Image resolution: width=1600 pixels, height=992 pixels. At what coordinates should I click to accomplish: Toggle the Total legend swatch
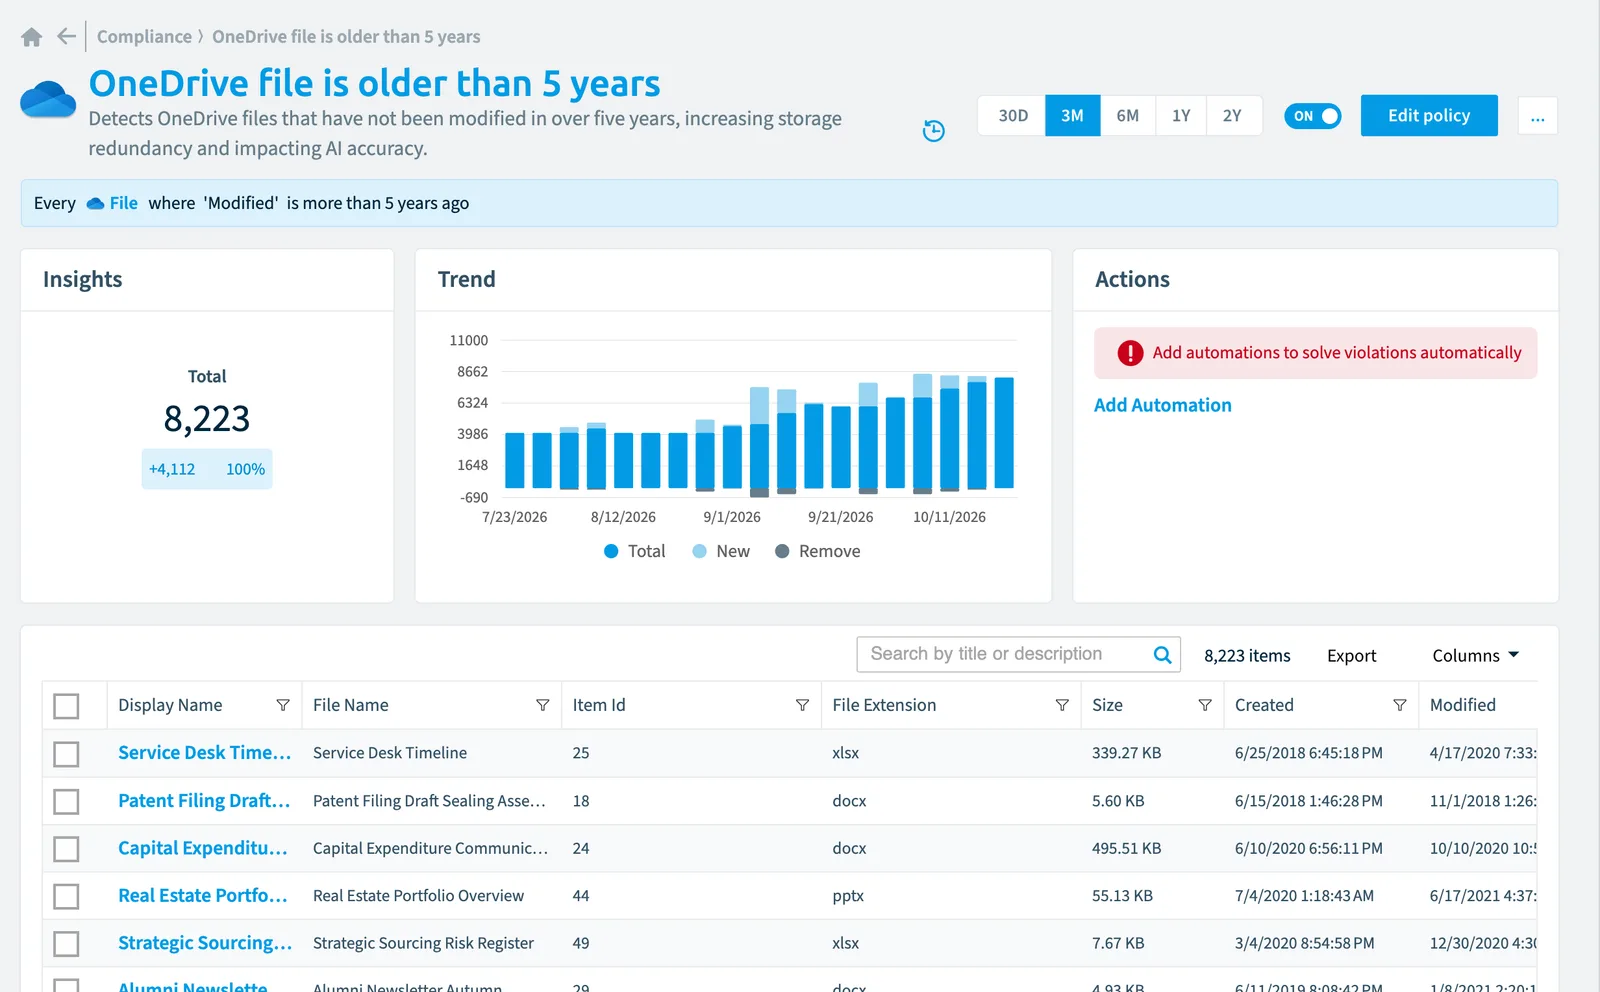[x=611, y=552]
